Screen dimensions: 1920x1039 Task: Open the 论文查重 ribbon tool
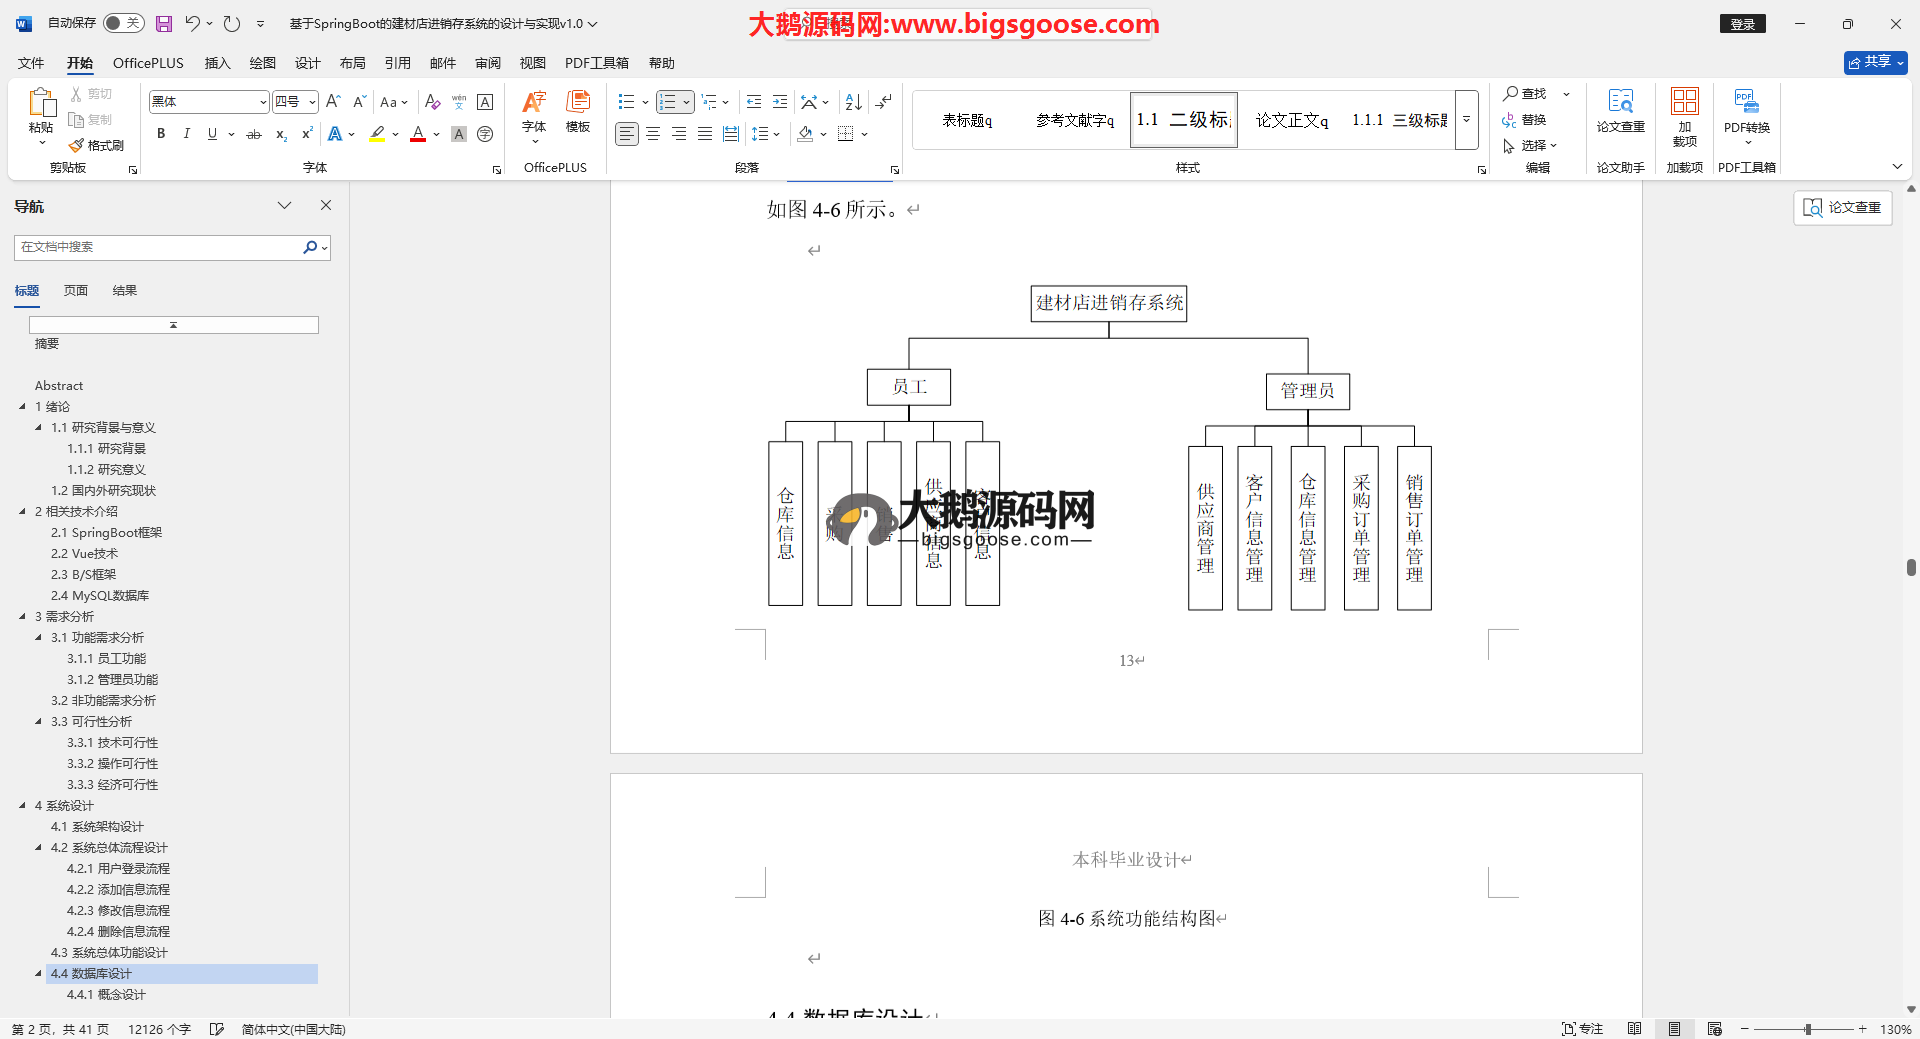[1620, 110]
